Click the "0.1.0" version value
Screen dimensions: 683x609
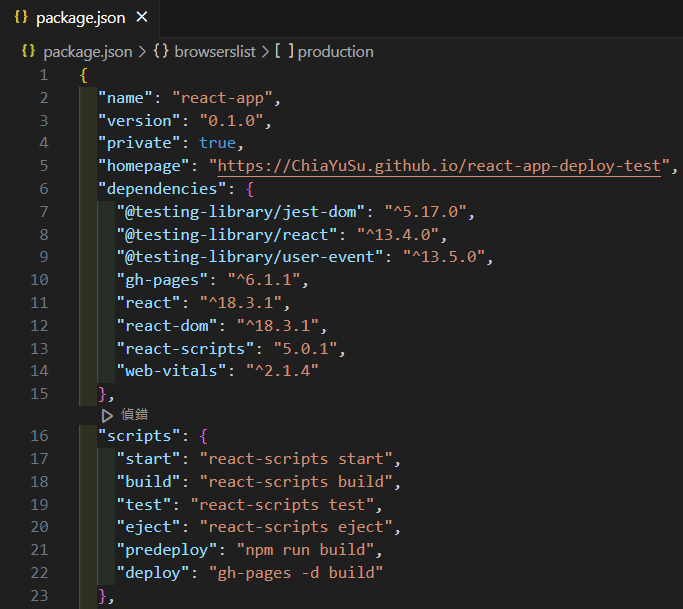231,121
